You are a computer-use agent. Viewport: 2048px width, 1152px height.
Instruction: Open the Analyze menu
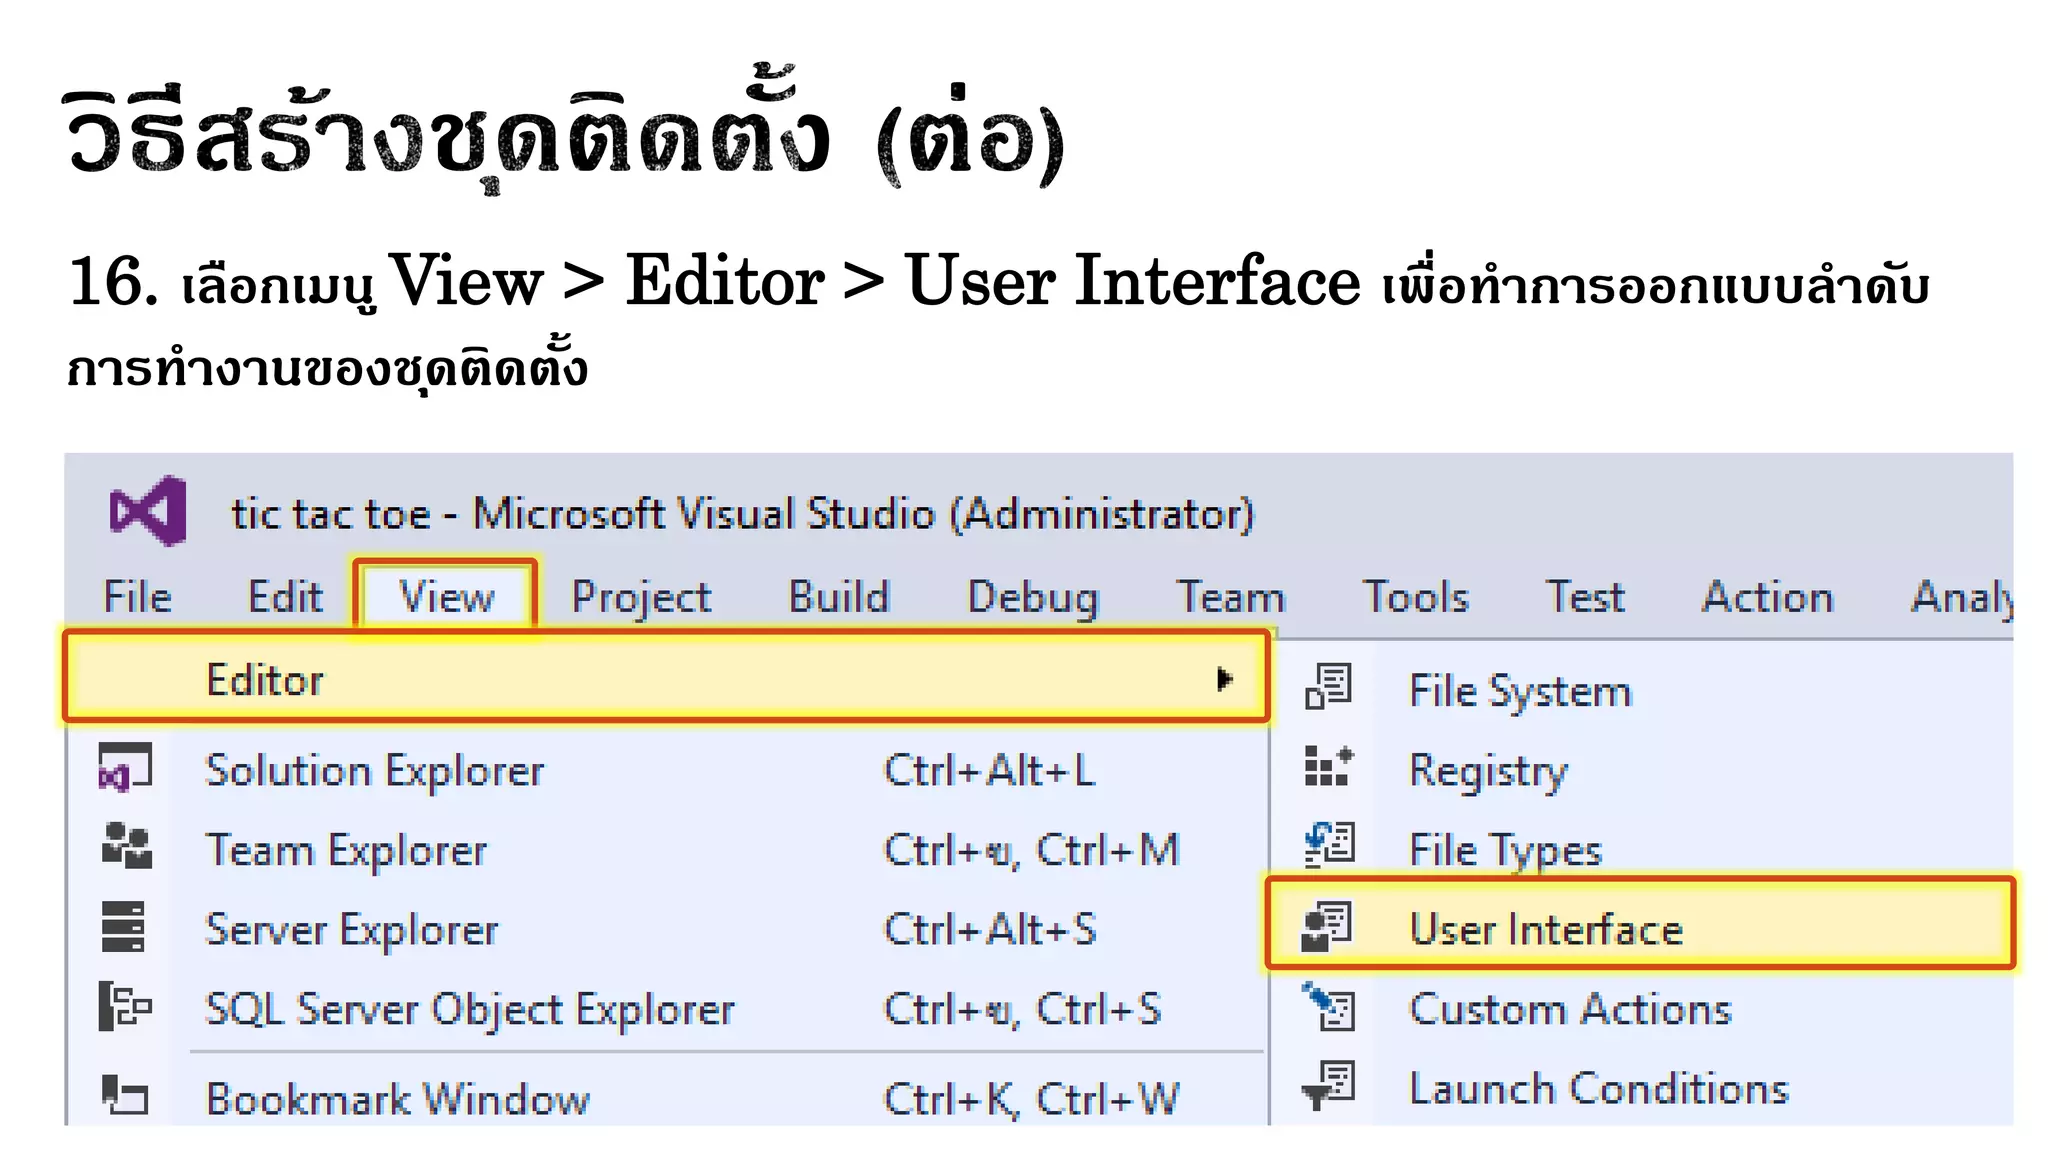point(1961,598)
